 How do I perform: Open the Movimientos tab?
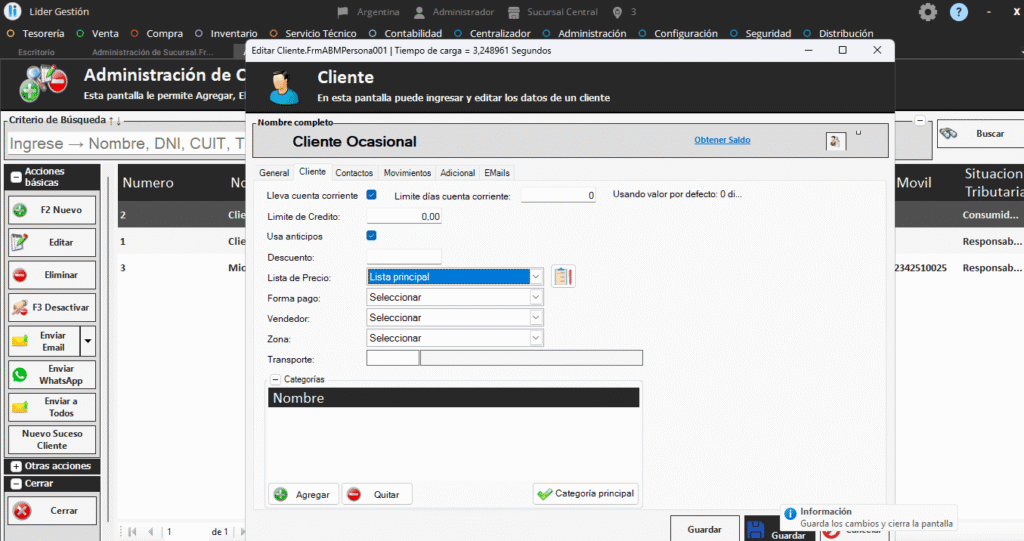tap(407, 173)
